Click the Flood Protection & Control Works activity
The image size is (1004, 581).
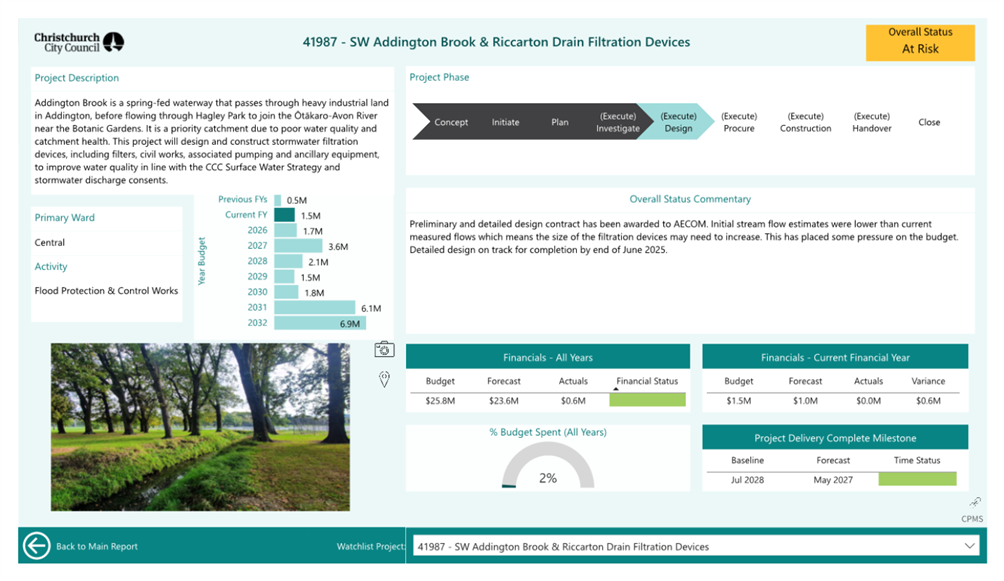click(x=106, y=291)
